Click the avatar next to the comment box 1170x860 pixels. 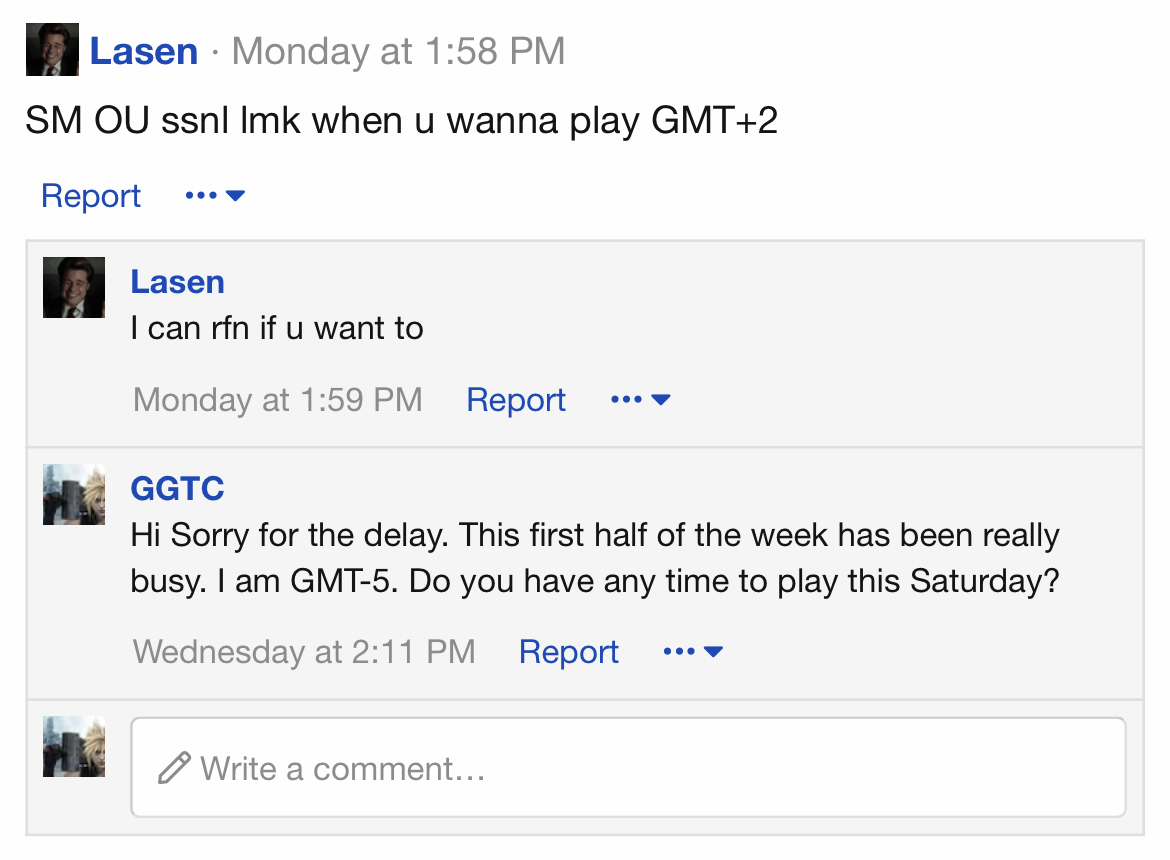[74, 747]
